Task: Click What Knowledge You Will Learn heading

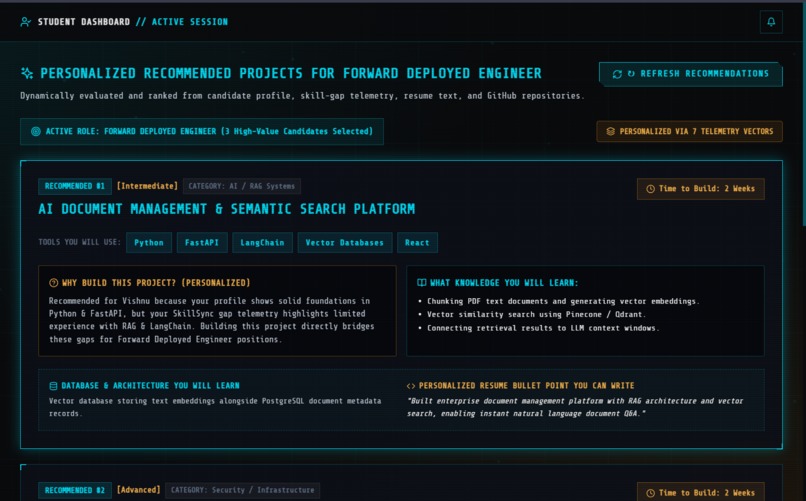Action: [x=504, y=283]
